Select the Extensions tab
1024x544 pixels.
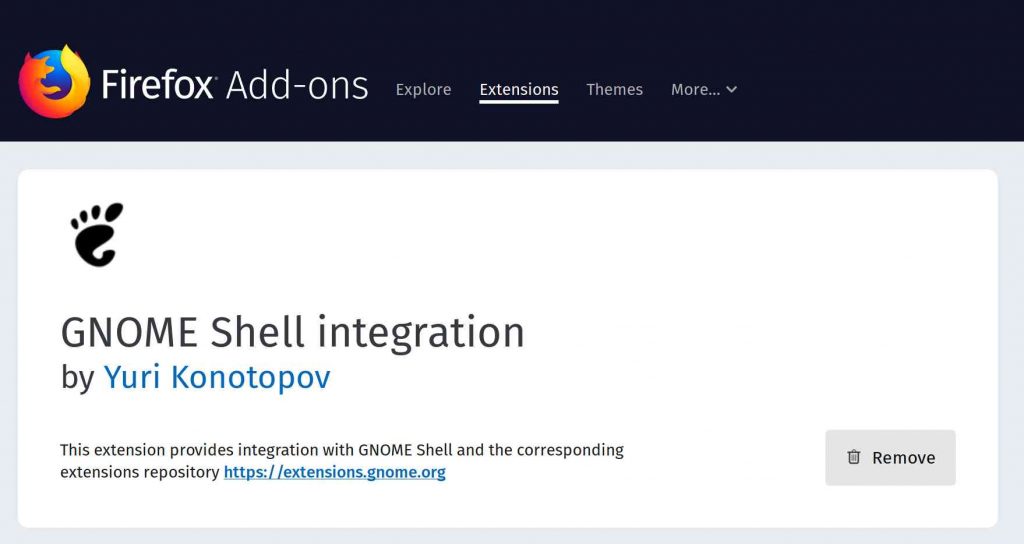point(519,90)
